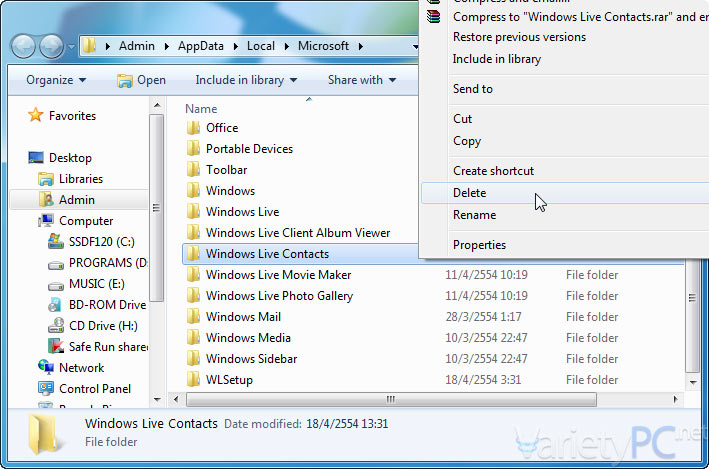Open the Share with toolbar dropdown

[x=362, y=80]
